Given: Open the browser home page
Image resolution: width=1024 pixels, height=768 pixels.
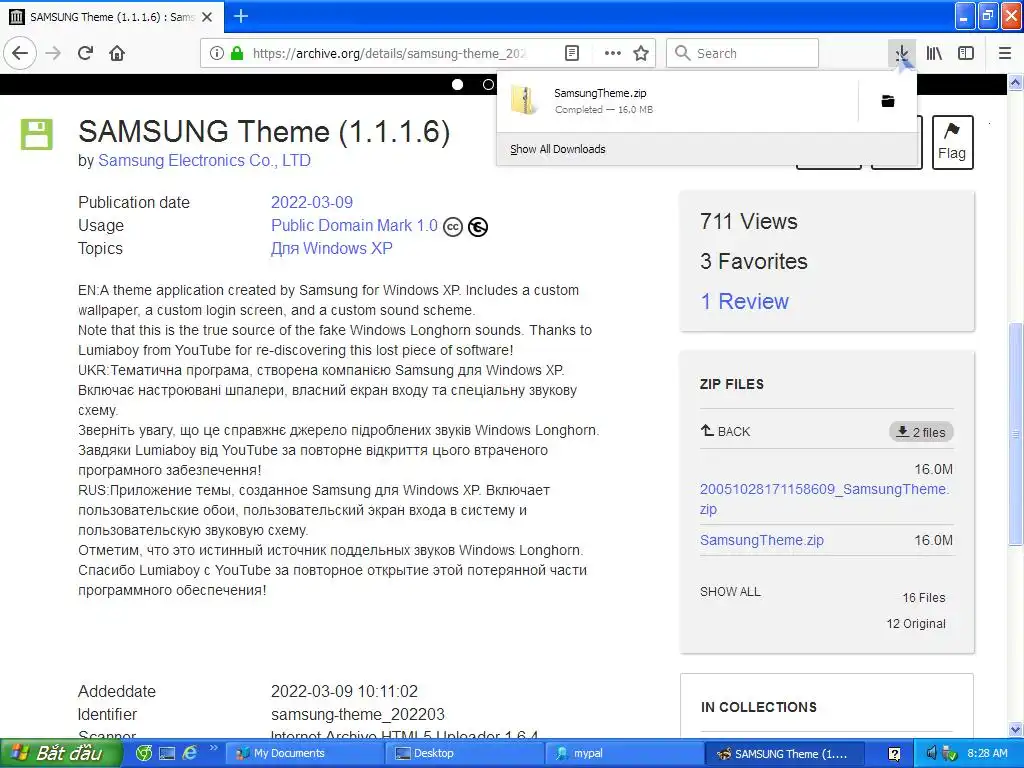Looking at the screenshot, I should pyautogui.click(x=117, y=53).
